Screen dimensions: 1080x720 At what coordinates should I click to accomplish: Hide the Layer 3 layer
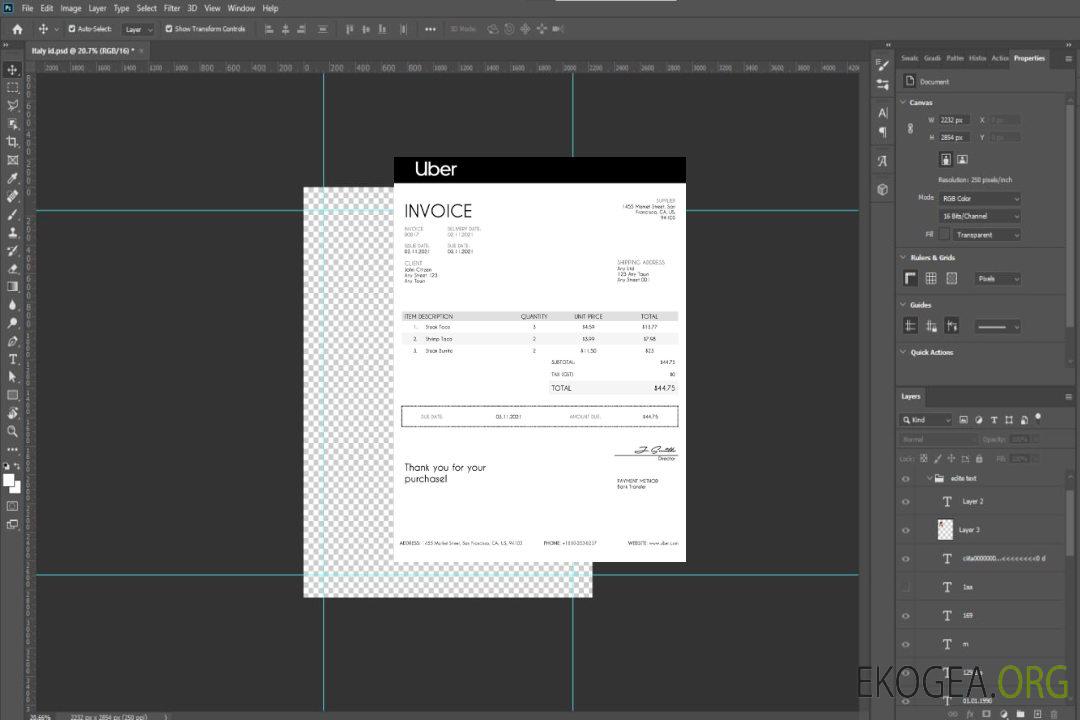(906, 530)
